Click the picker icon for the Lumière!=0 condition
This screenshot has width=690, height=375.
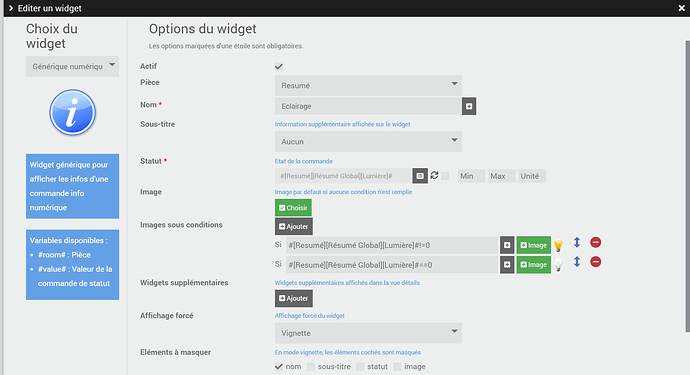(x=507, y=245)
